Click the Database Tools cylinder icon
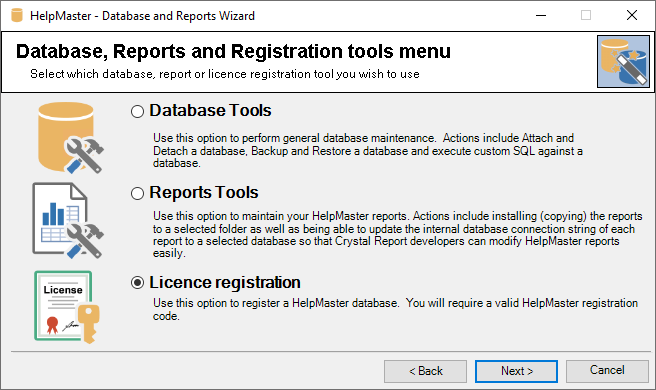656x390 pixels. click(71, 138)
